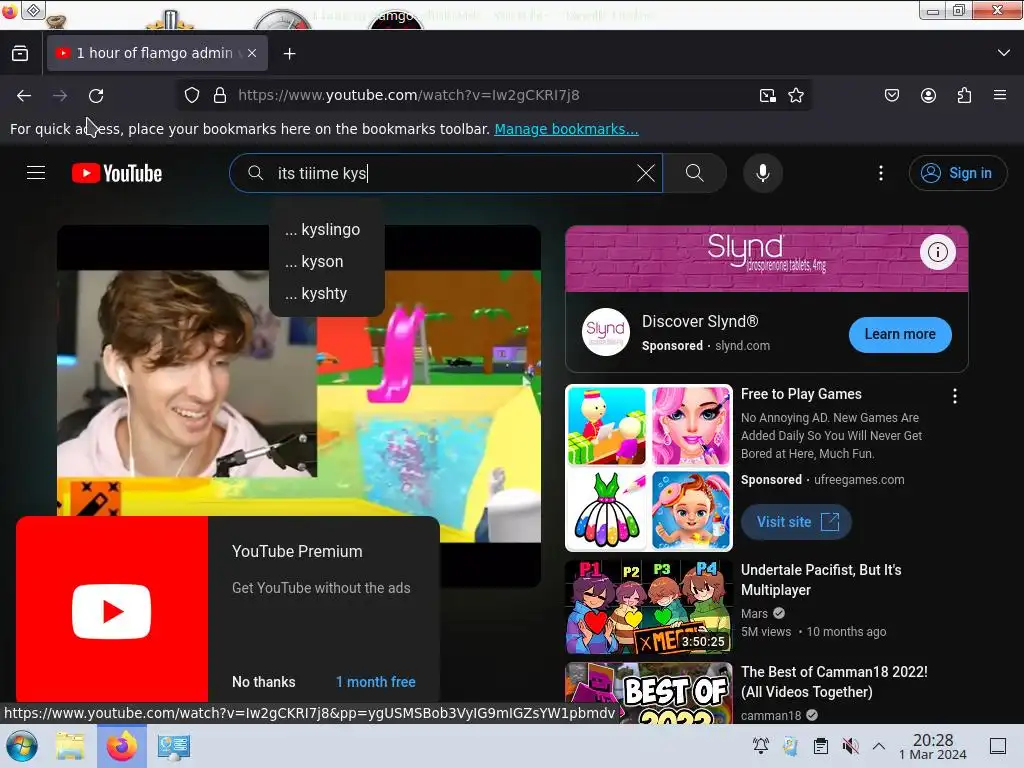1024x768 pixels.
Task: Expand the list all tabs chevron
Action: [1003, 53]
